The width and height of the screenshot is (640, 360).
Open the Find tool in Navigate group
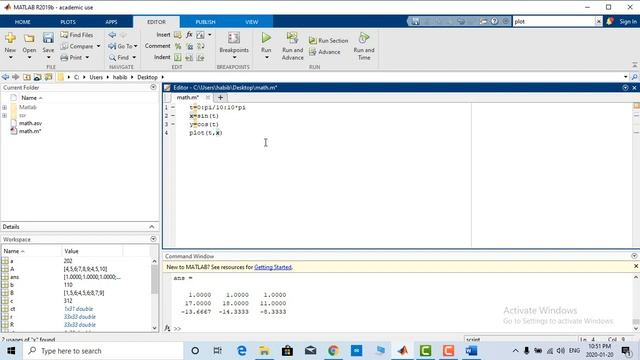[x=119, y=58]
